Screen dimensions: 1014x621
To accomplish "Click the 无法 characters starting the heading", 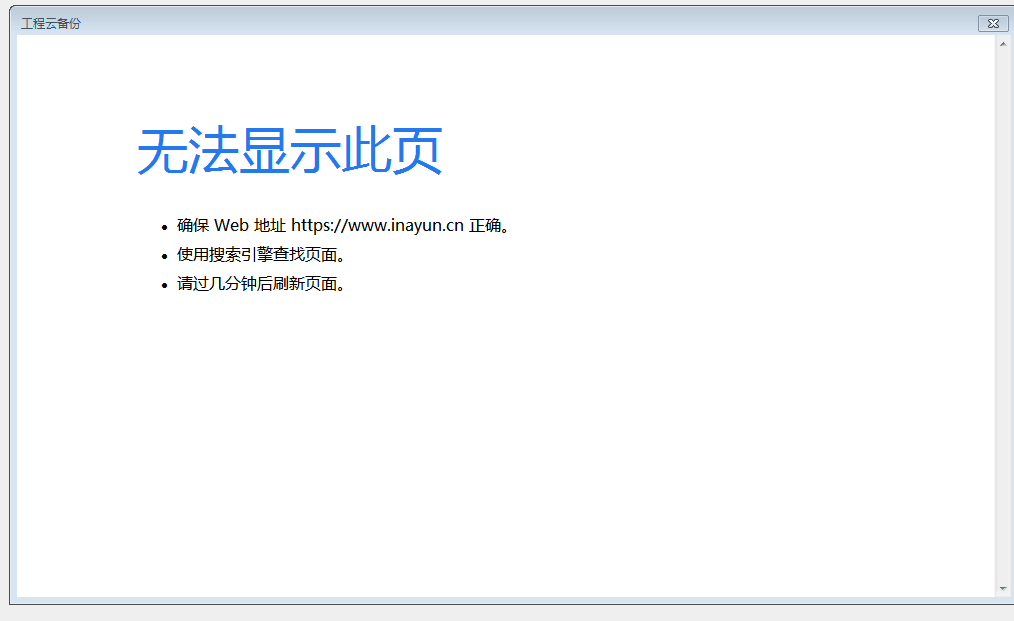I will click(187, 152).
